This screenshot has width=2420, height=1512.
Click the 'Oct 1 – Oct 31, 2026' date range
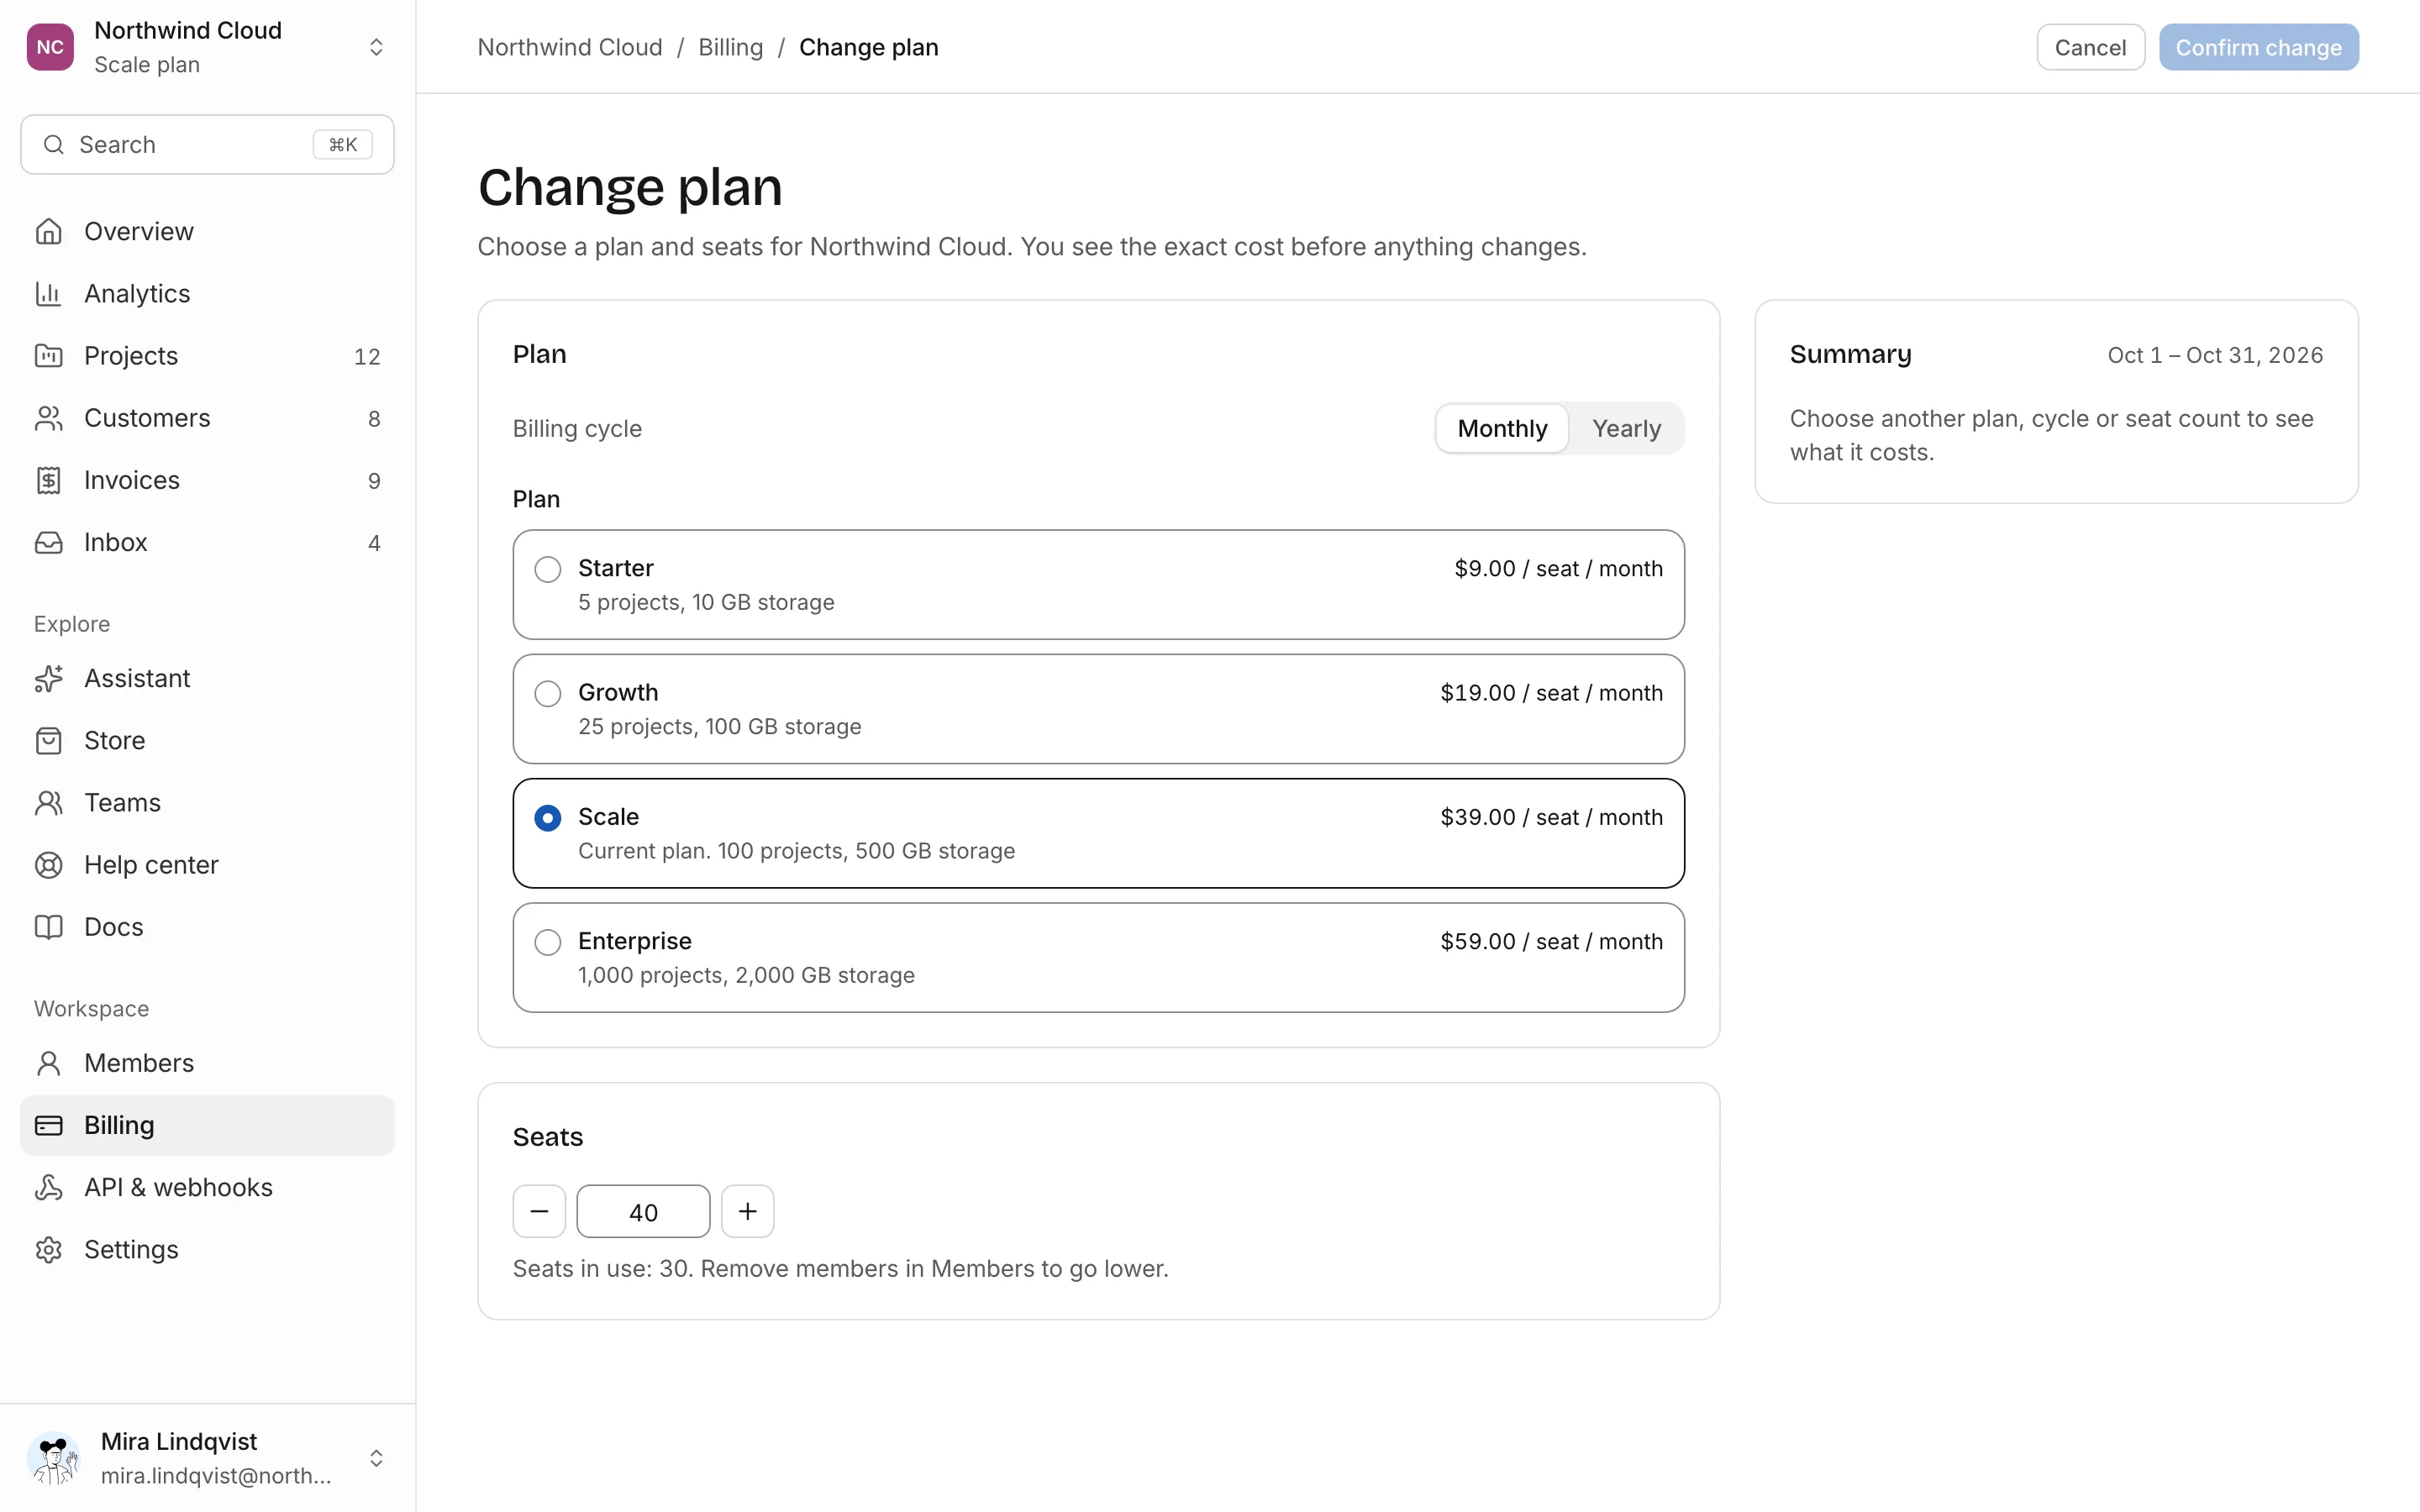(x=2215, y=355)
